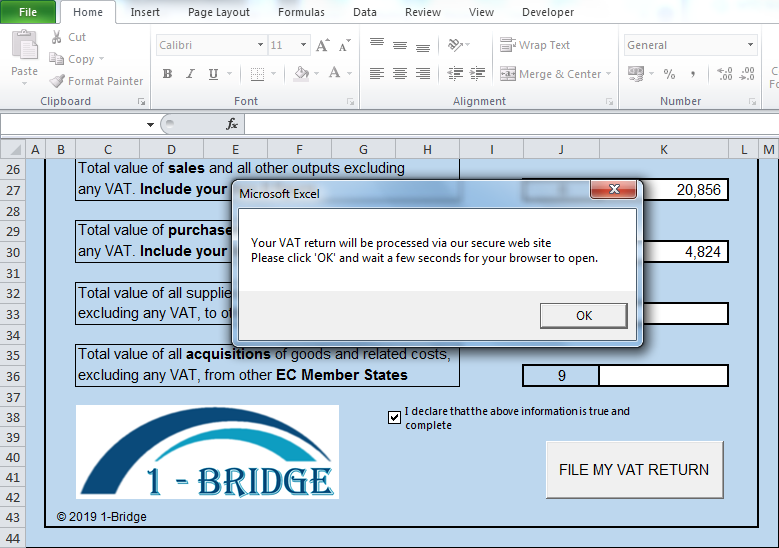779x548 pixels.
Task: Select the empty box 9 value cell
Action: click(x=663, y=376)
